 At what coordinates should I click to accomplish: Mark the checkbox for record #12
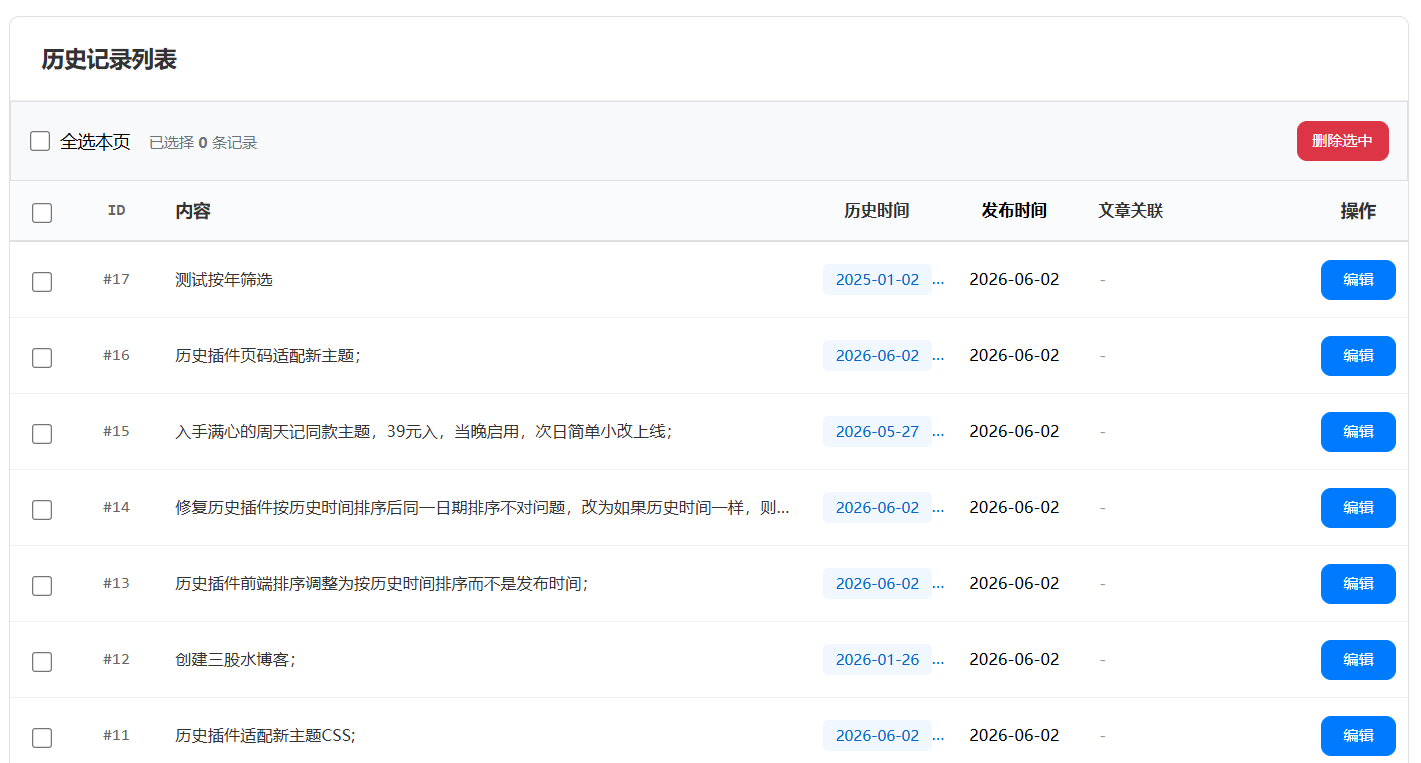click(x=42, y=662)
